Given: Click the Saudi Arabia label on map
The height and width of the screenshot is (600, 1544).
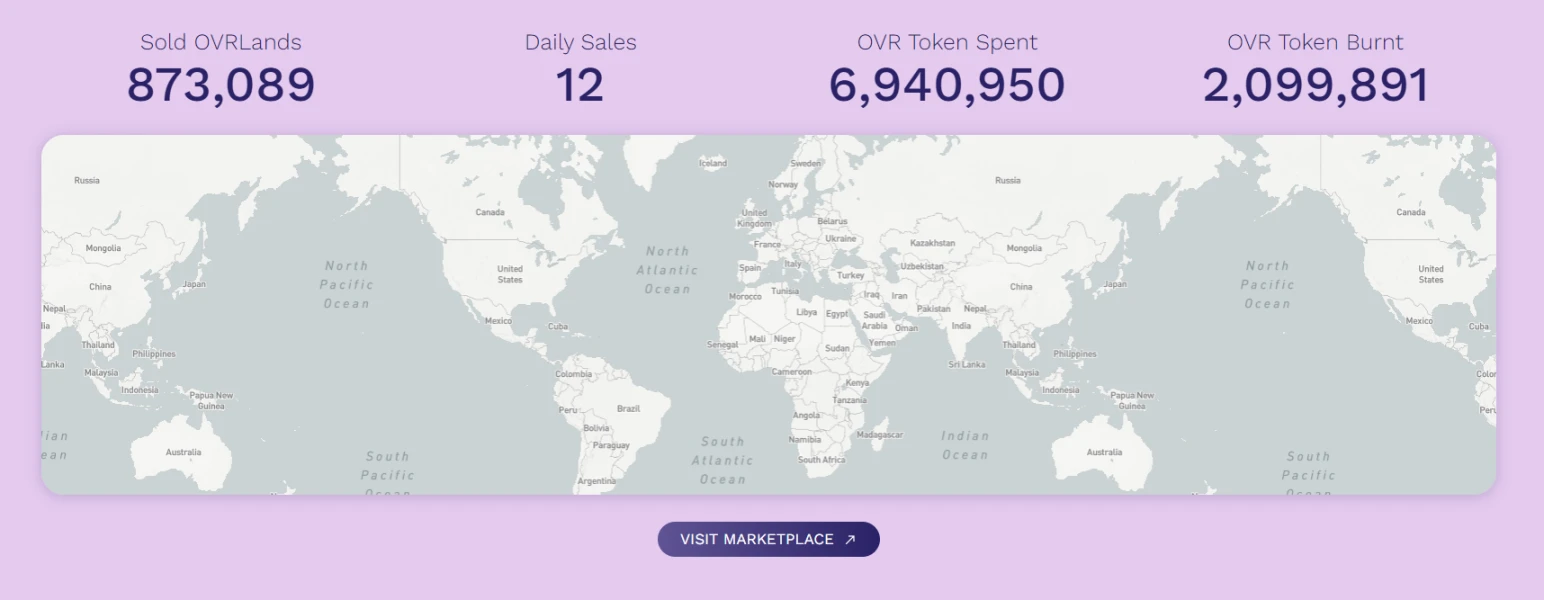Looking at the screenshot, I should click(x=874, y=320).
